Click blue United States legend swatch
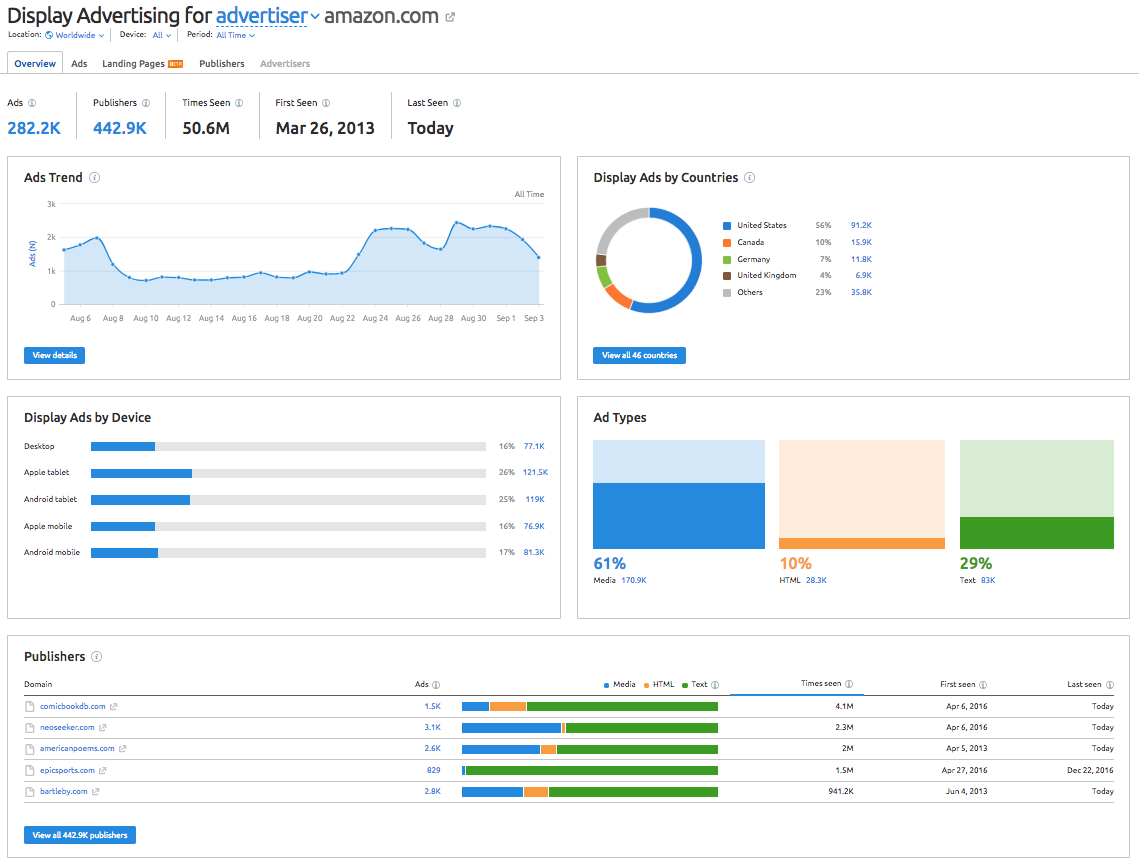 [x=727, y=226]
